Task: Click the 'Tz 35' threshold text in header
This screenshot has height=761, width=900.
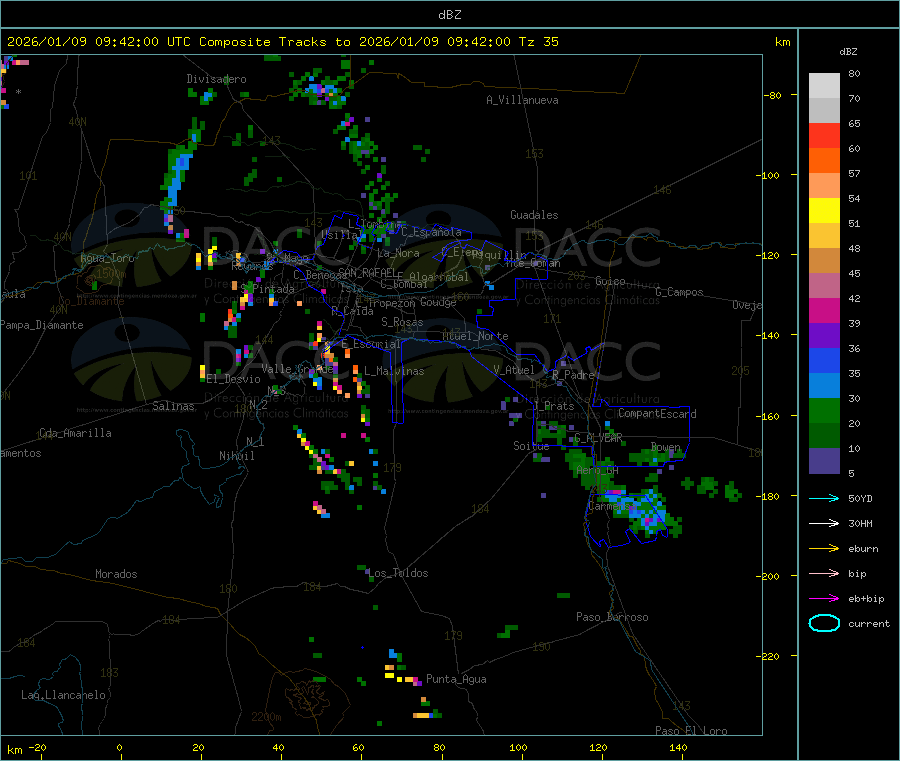Action: pyautogui.click(x=538, y=42)
